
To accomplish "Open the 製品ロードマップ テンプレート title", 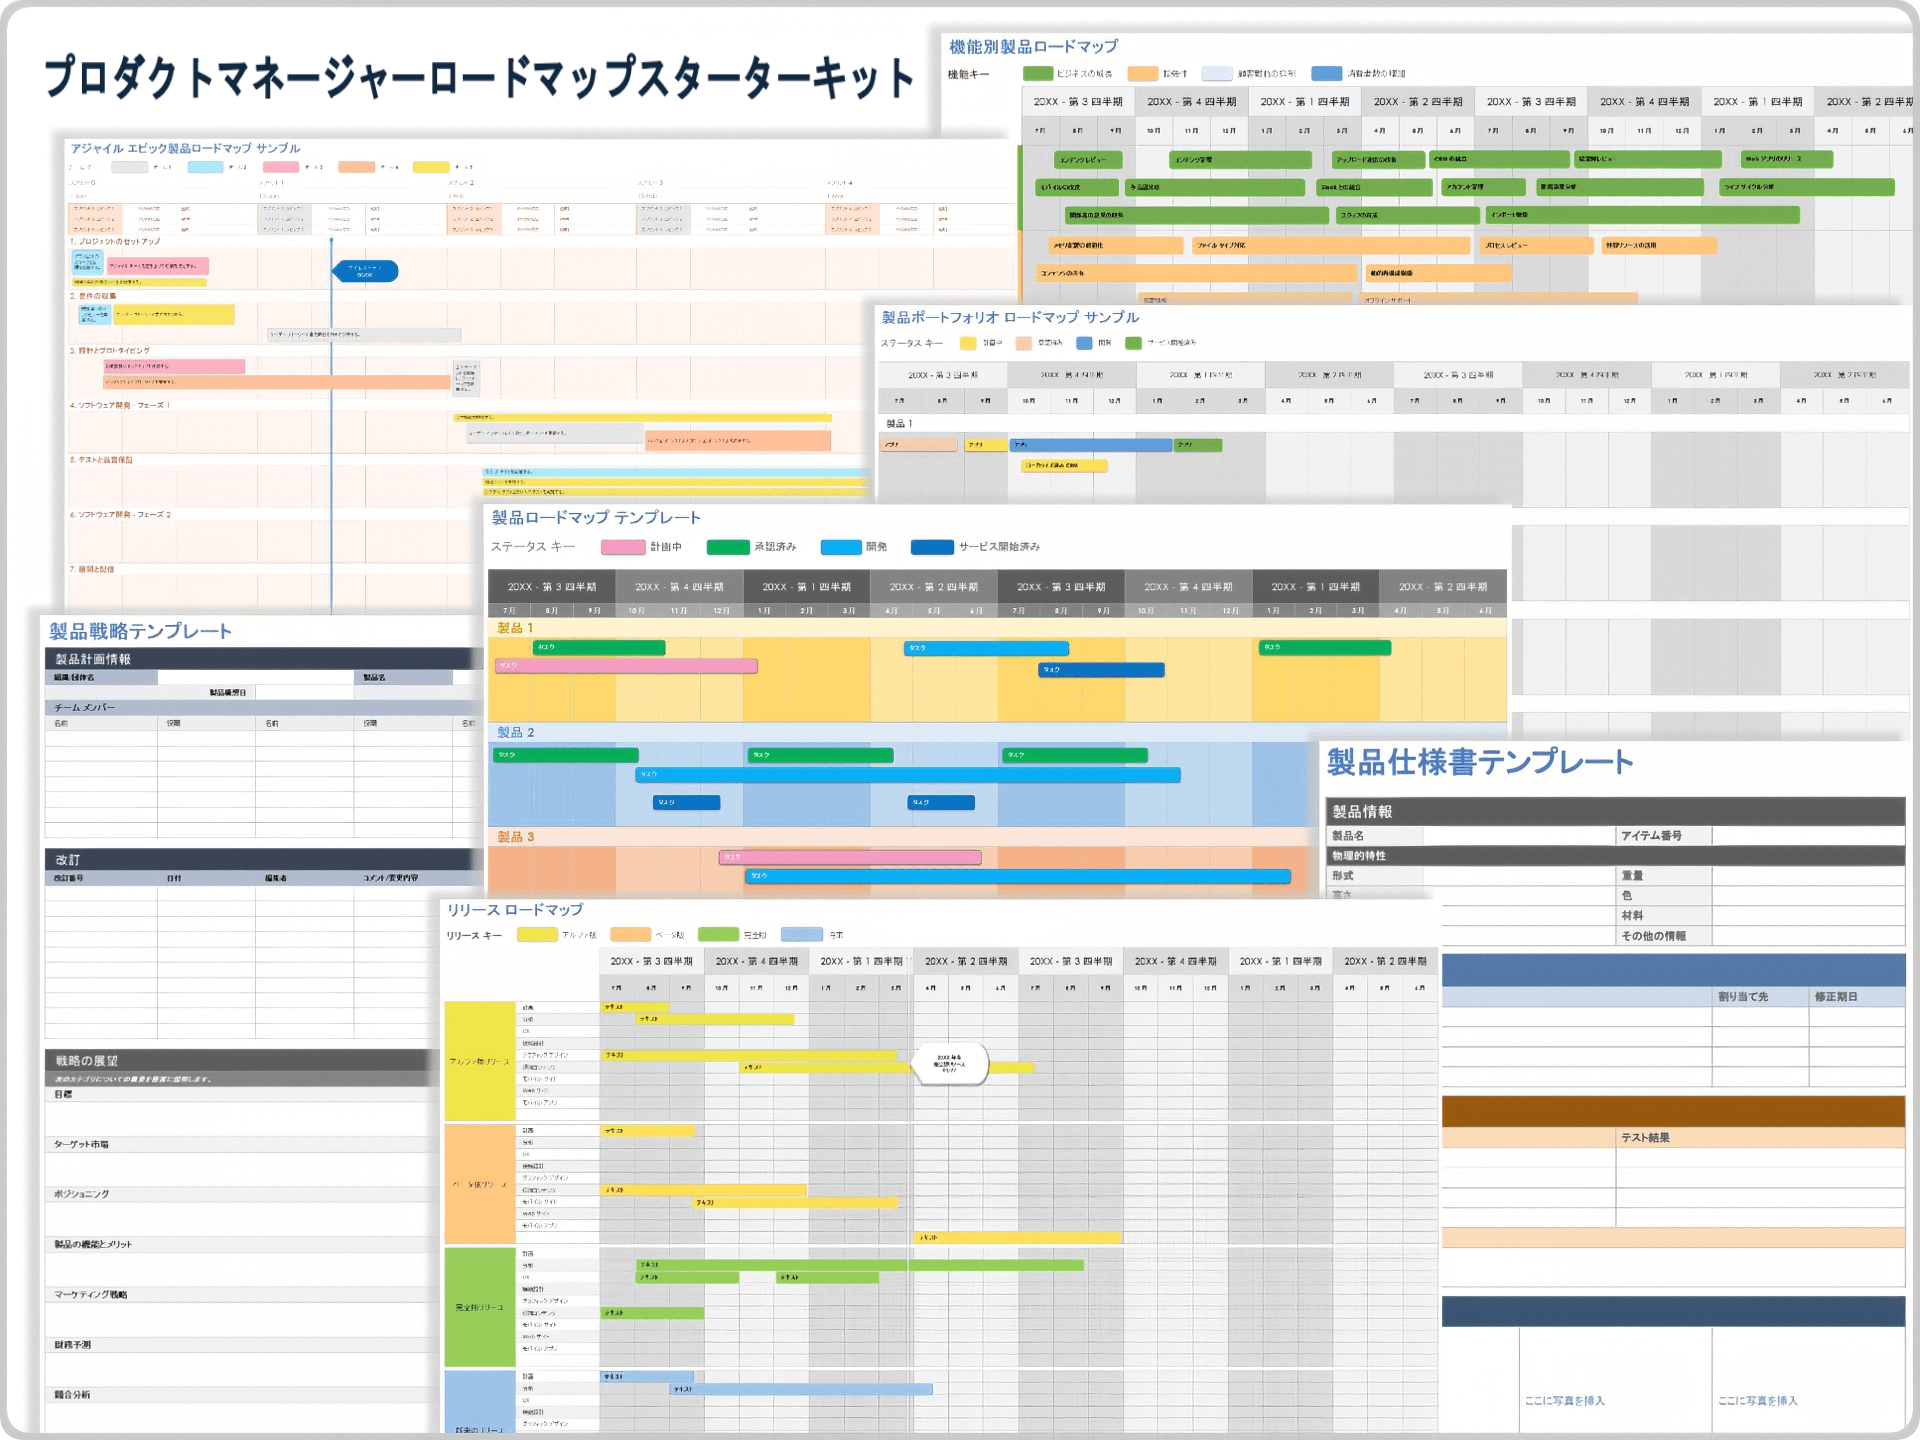I will 595,518.
